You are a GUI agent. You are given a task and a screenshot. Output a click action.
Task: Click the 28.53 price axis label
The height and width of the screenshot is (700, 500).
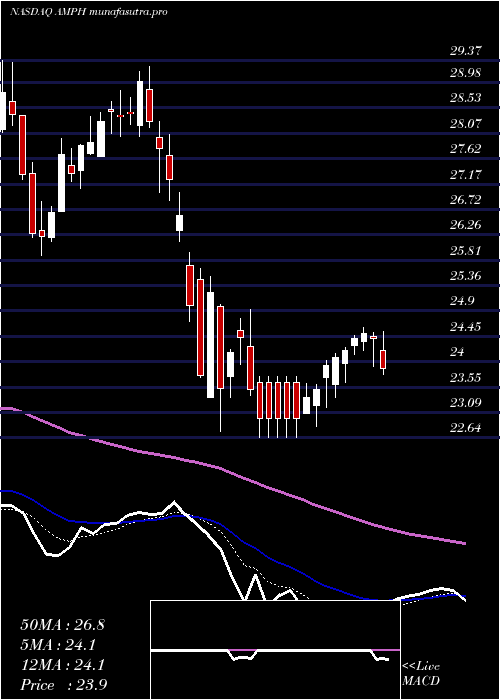pos(465,98)
